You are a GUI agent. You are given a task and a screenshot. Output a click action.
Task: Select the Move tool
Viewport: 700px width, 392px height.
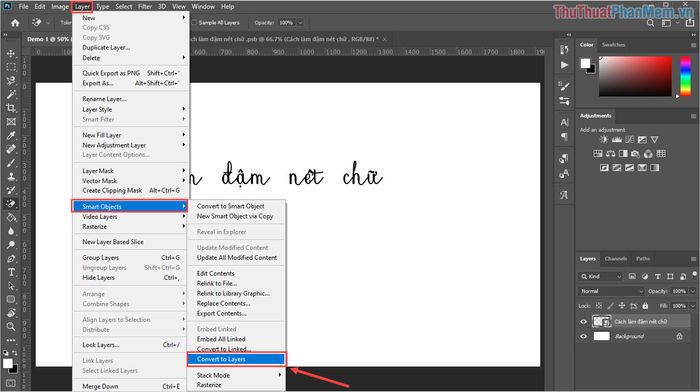pos(11,53)
